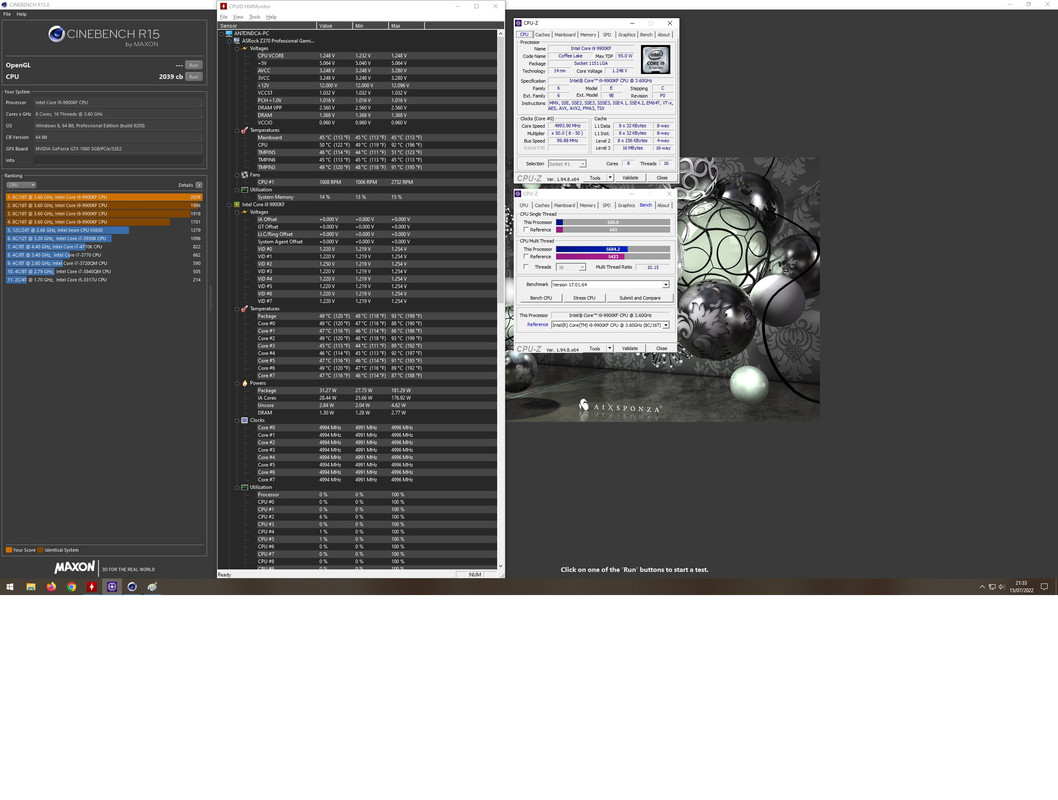Click the ASRock Z370 motherboard icon
The height and width of the screenshot is (800, 1058).
point(237,40)
